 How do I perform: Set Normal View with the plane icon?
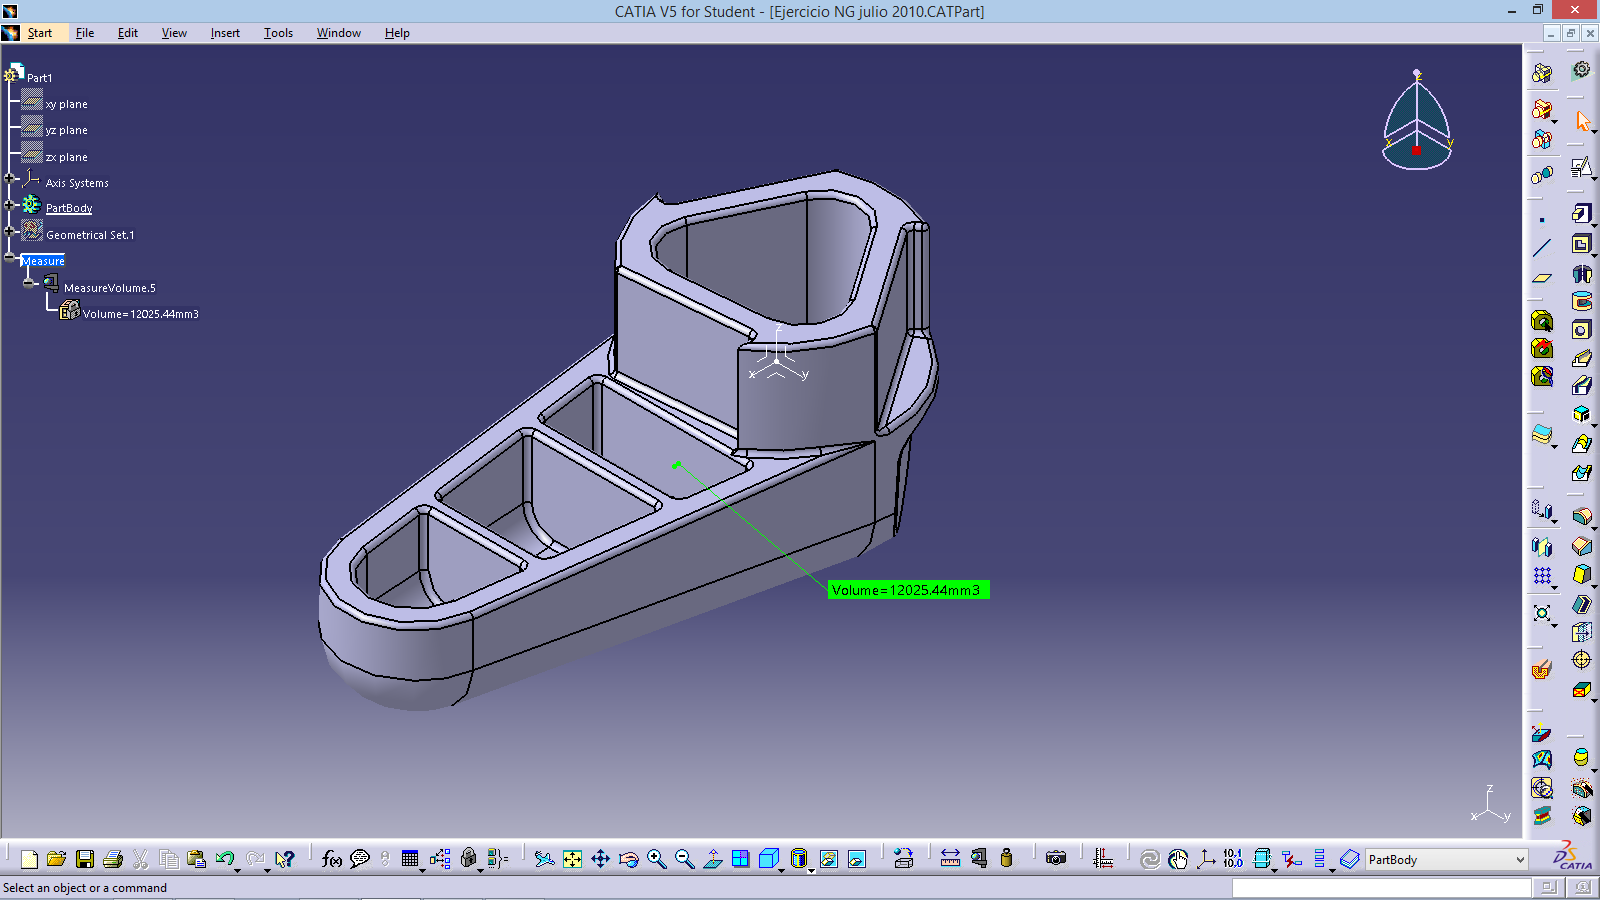click(712, 859)
